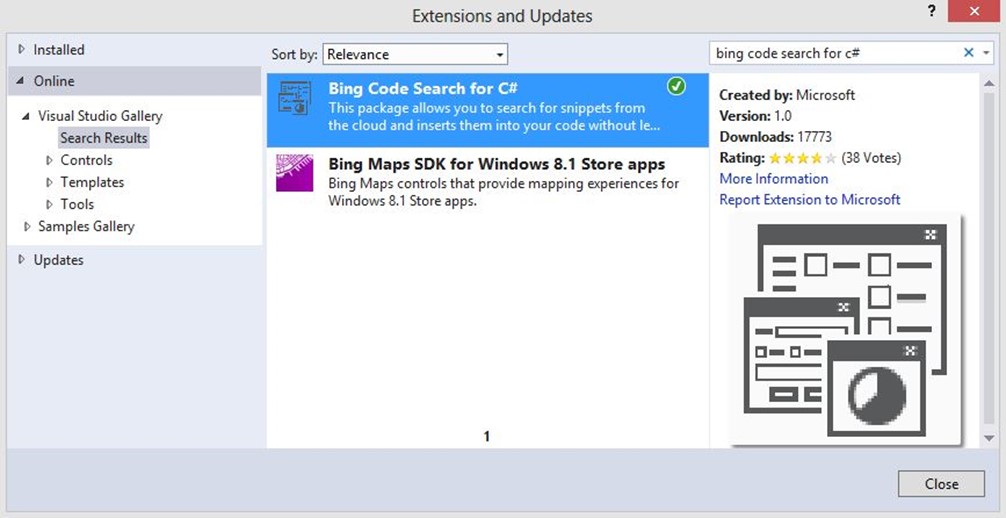Image resolution: width=1006 pixels, height=518 pixels.
Task: Collapse the Online category
Action: (21, 81)
